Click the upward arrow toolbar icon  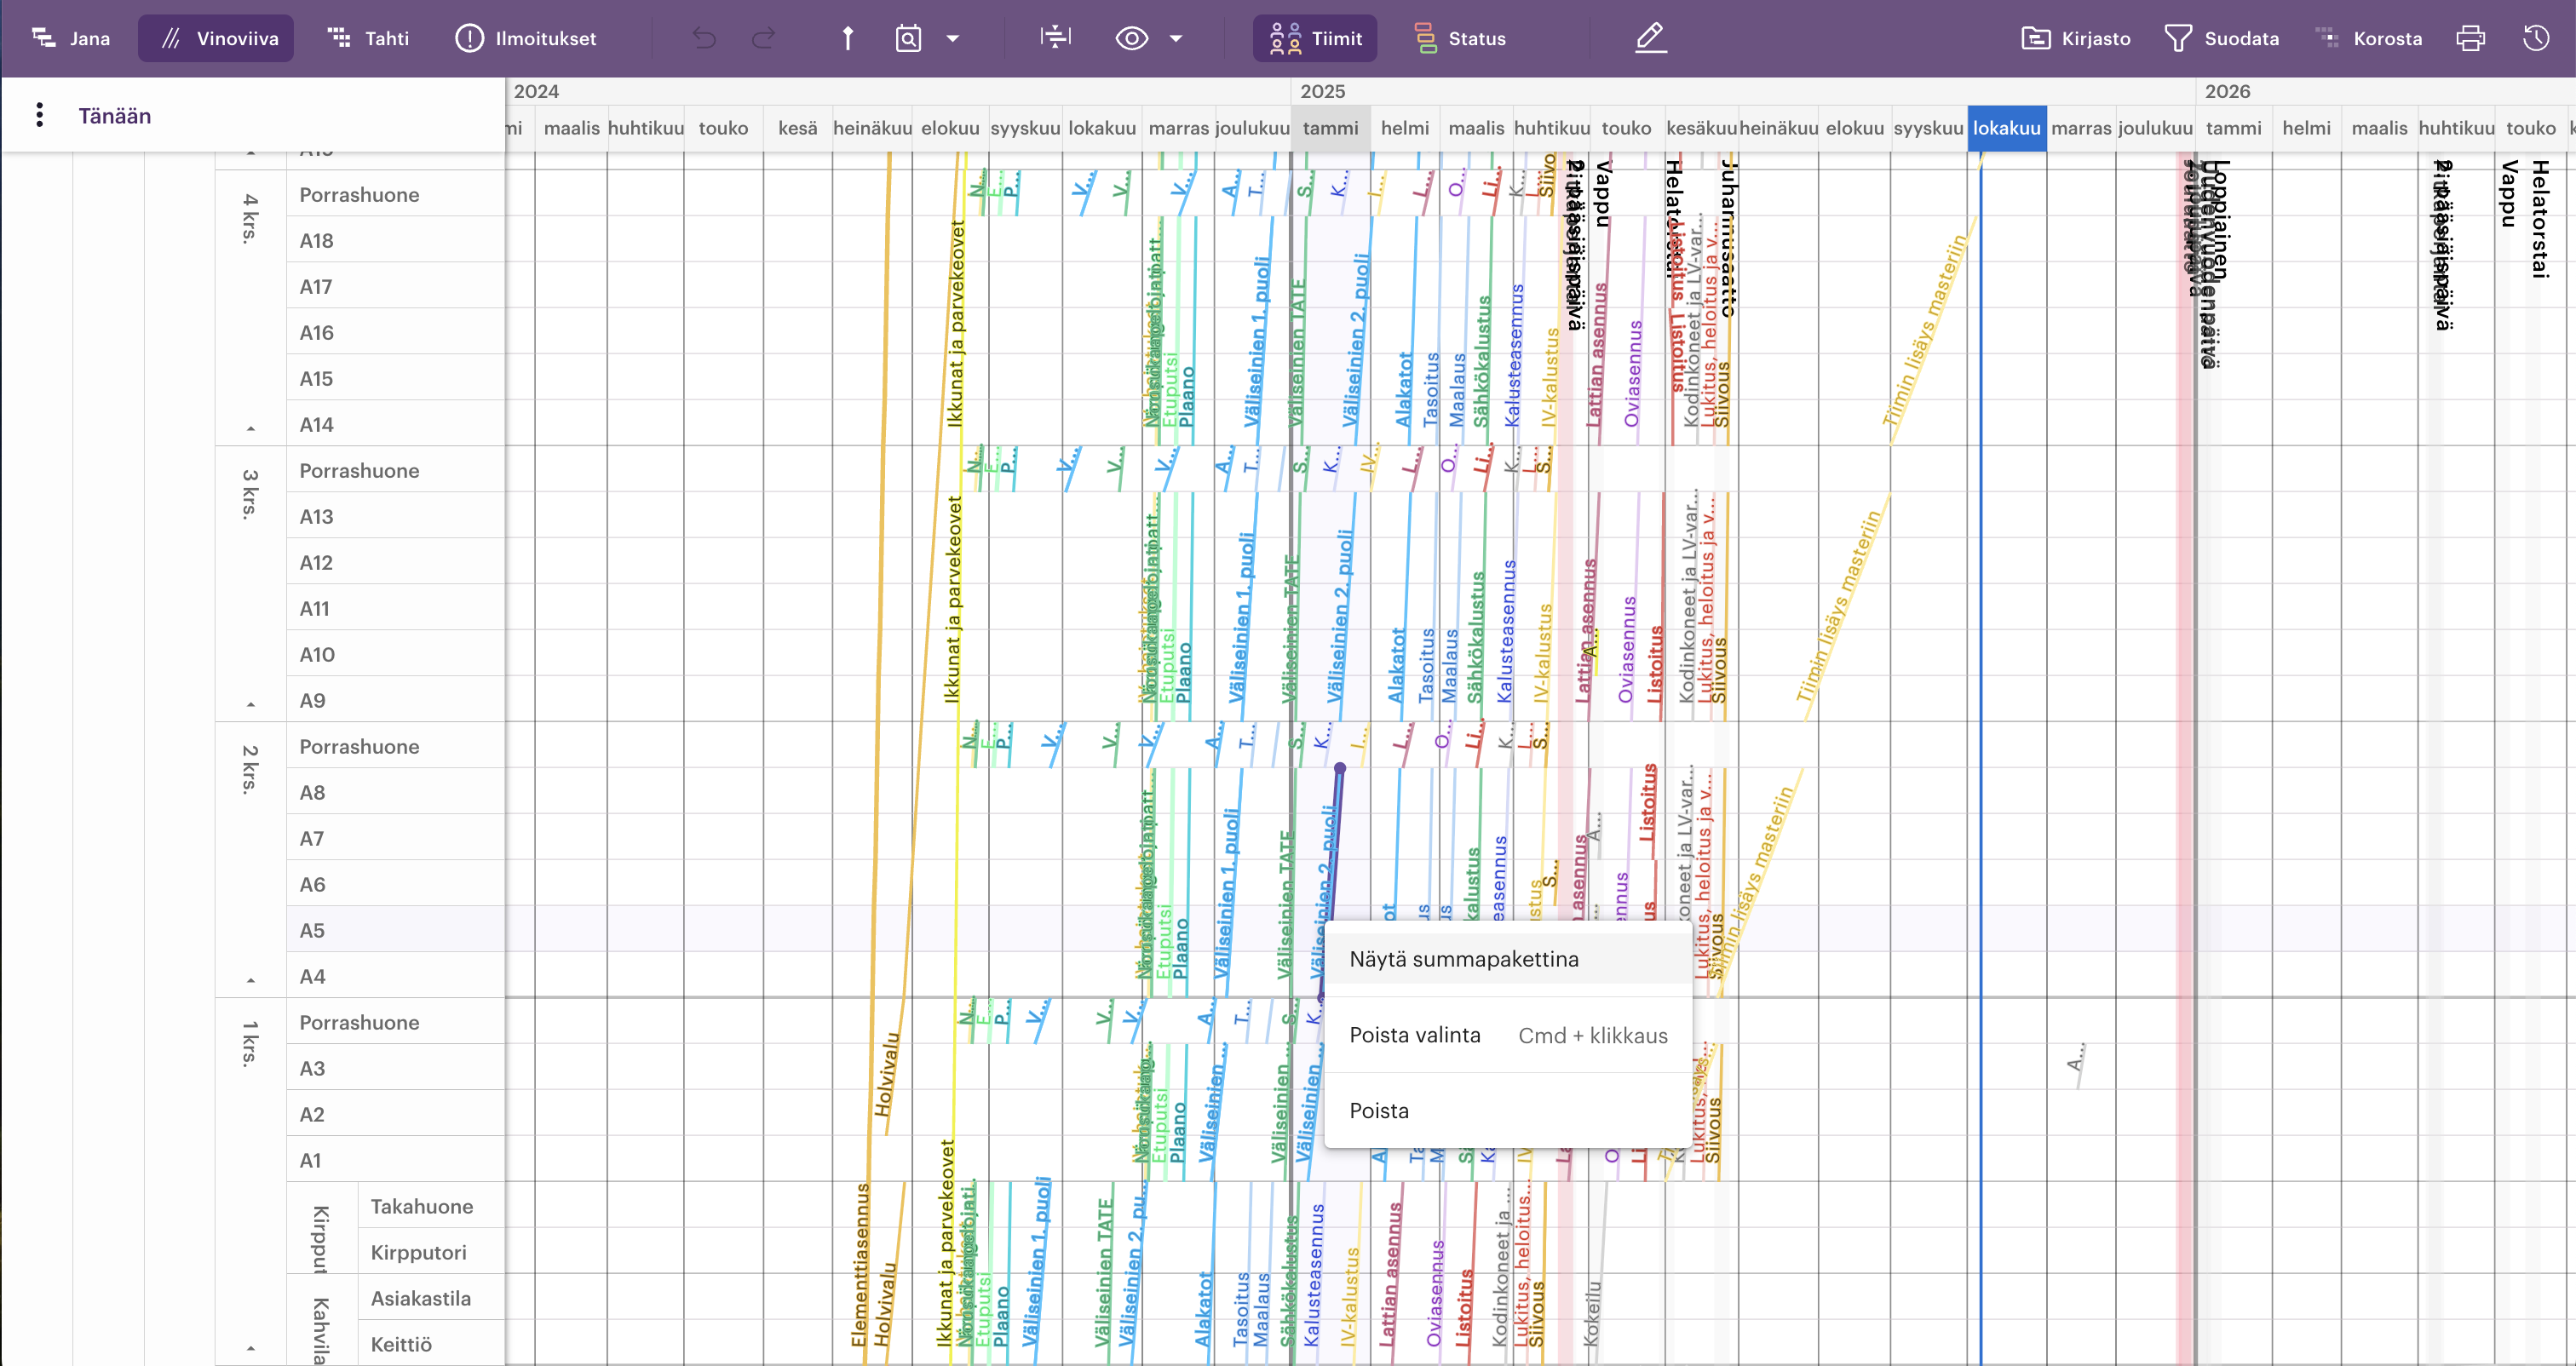point(847,38)
